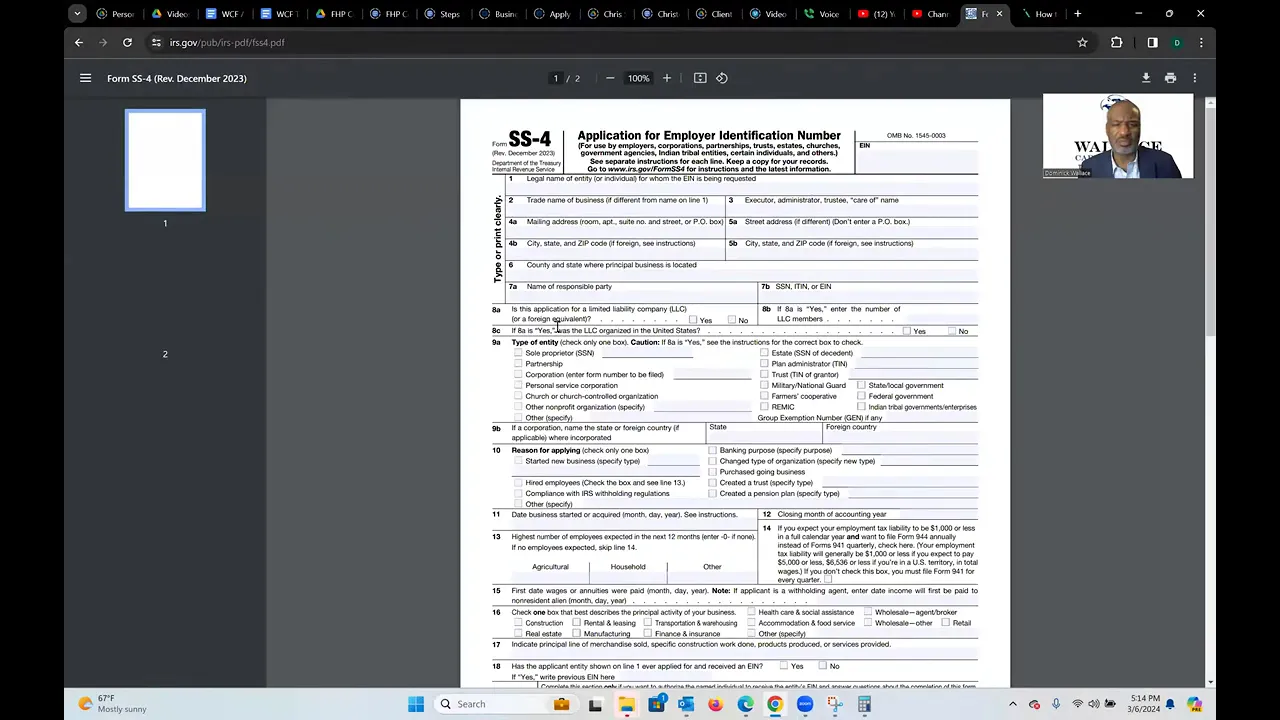Select page 1 thumbnail in sidebar
Image resolution: width=1280 pixels, height=720 pixels.
tap(165, 160)
